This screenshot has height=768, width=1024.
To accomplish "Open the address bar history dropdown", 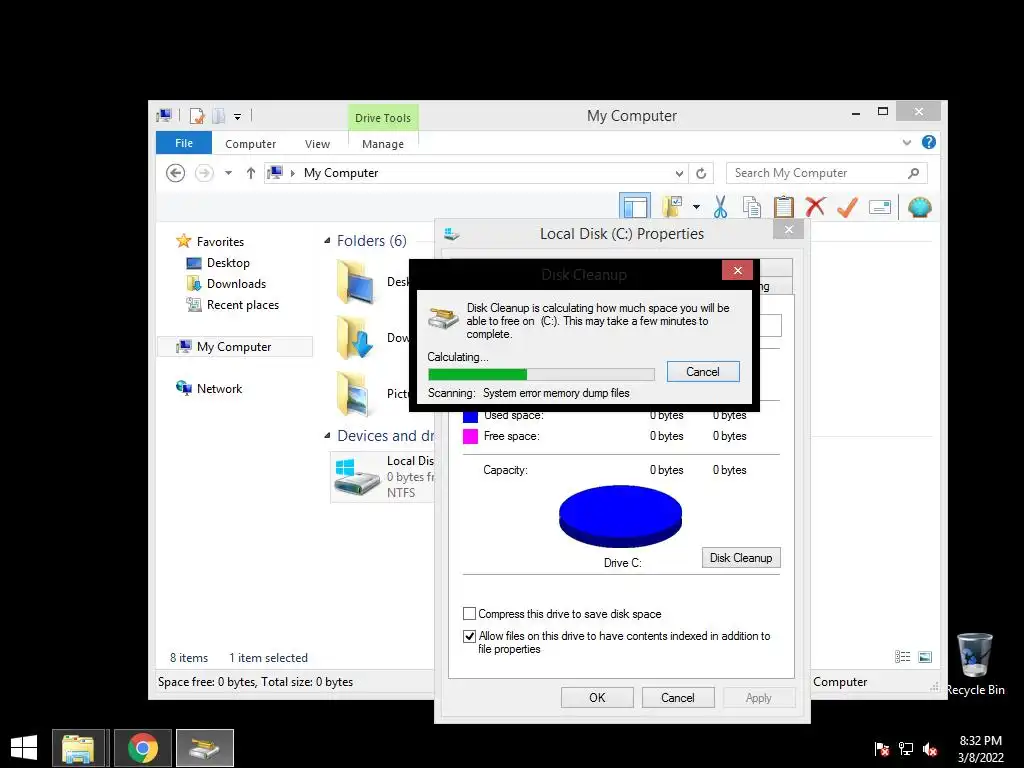I will [x=679, y=174].
